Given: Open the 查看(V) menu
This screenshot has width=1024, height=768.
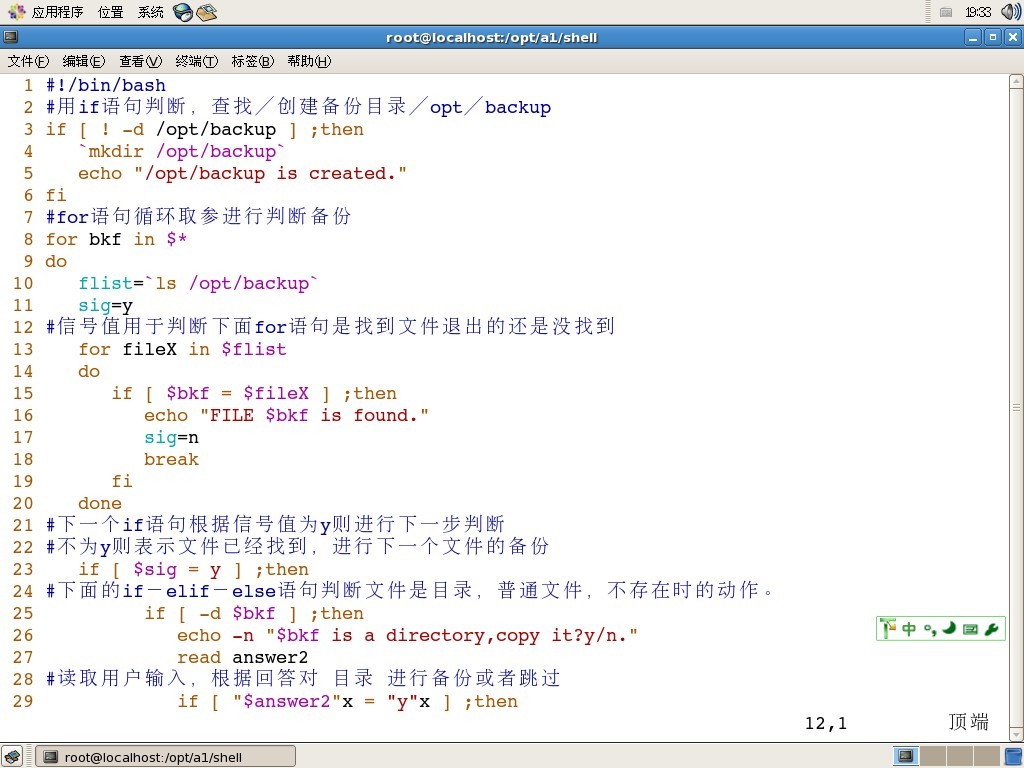Looking at the screenshot, I should pyautogui.click(x=140, y=61).
